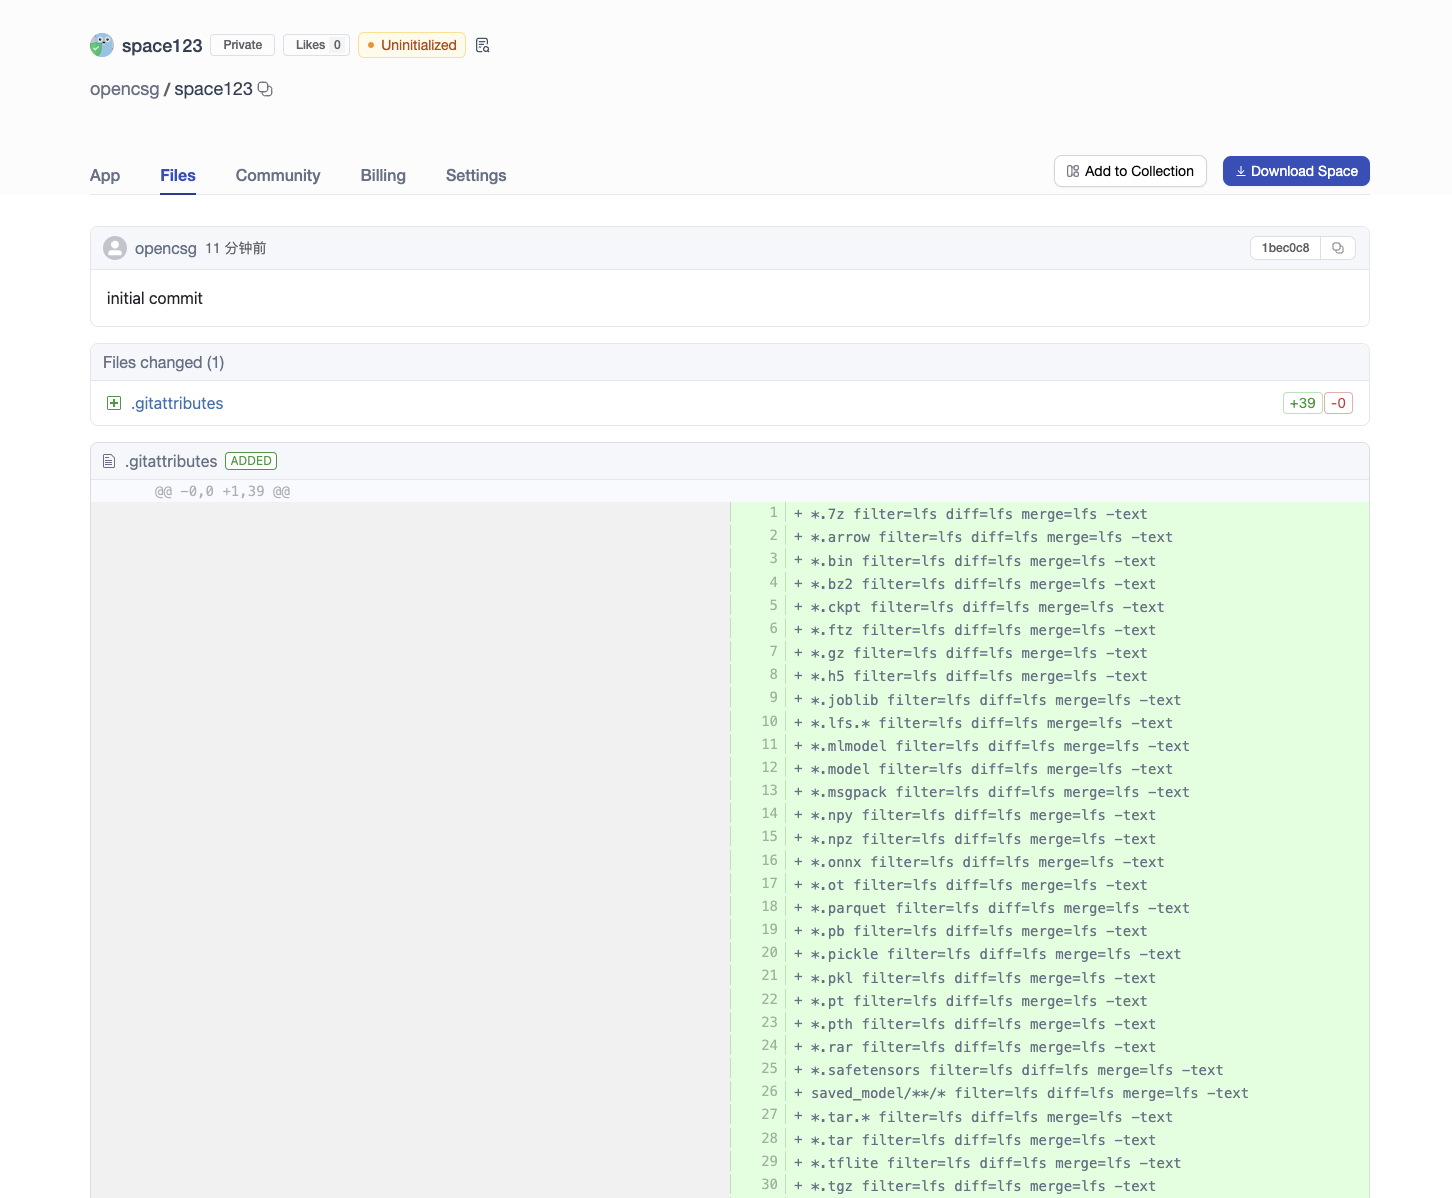Click the file icon in the diff header
Viewport: 1452px width, 1198px height.
click(109, 461)
